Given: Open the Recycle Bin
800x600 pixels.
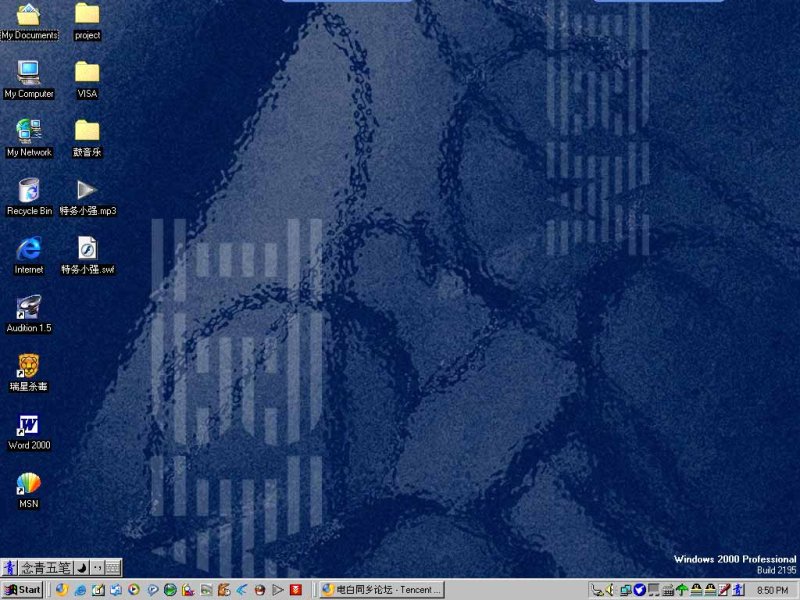Looking at the screenshot, I should [x=28, y=193].
